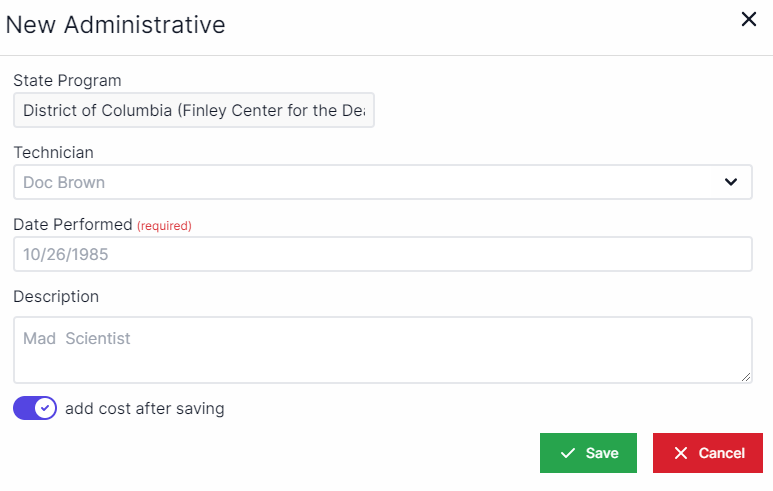Click into the Description text area
Screen dimensions: 773x491
coord(382,349)
